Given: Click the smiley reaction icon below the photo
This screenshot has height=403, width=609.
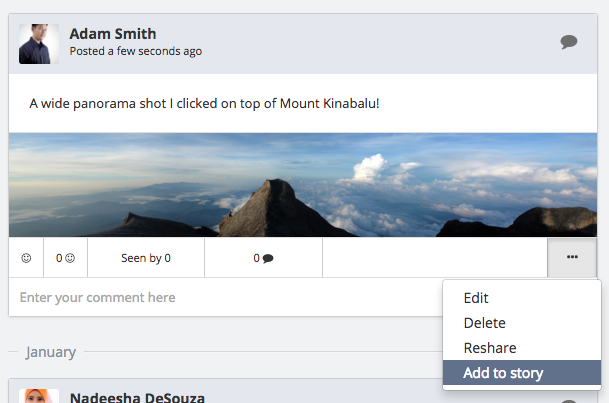Looking at the screenshot, I should tap(26, 258).
